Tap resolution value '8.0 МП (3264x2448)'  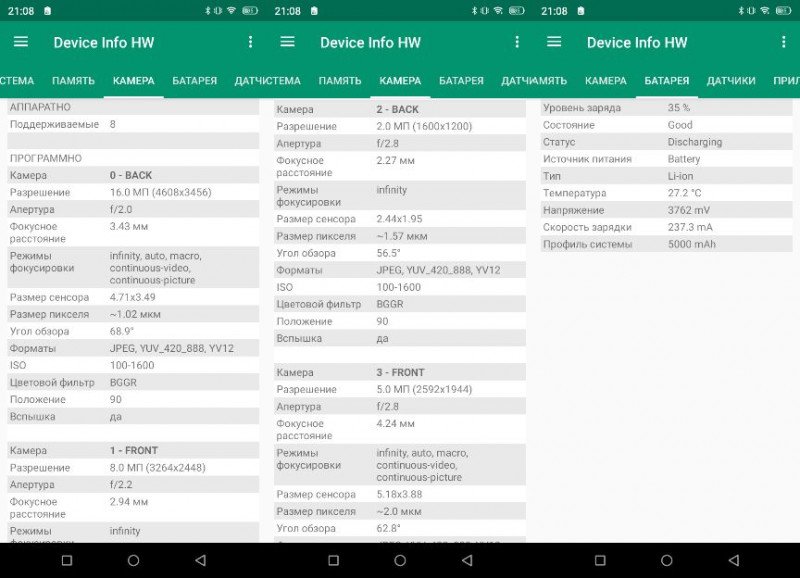[158, 467]
